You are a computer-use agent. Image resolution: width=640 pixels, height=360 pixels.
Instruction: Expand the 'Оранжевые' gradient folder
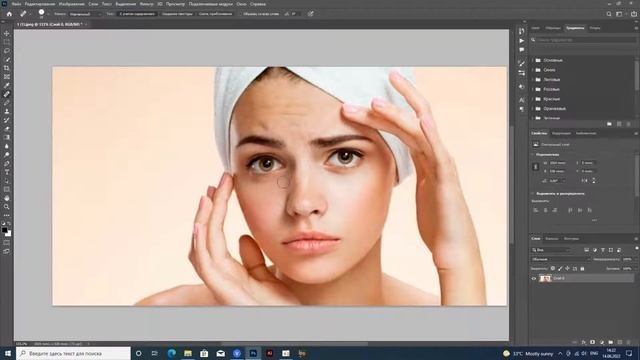click(533, 109)
